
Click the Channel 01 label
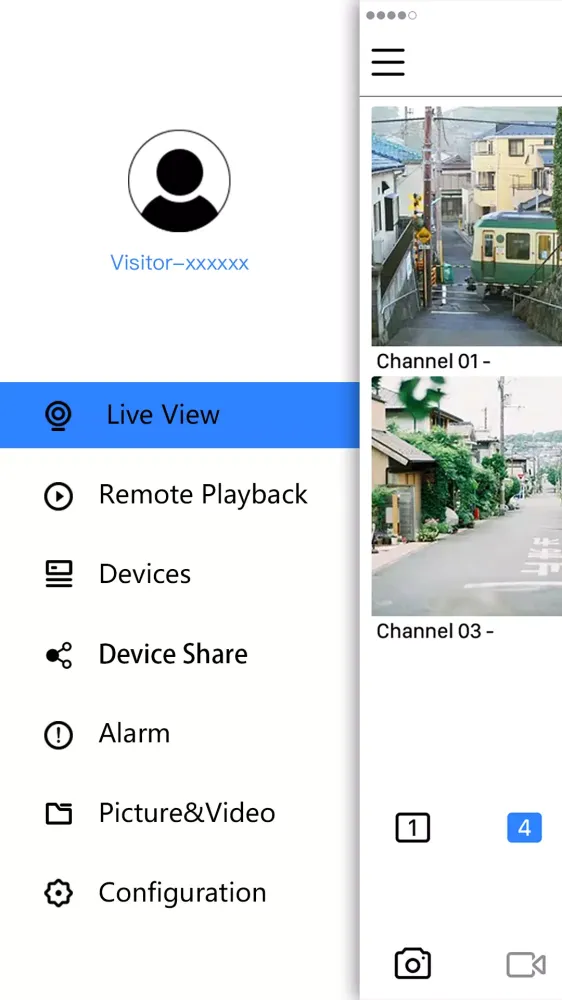click(x=433, y=361)
